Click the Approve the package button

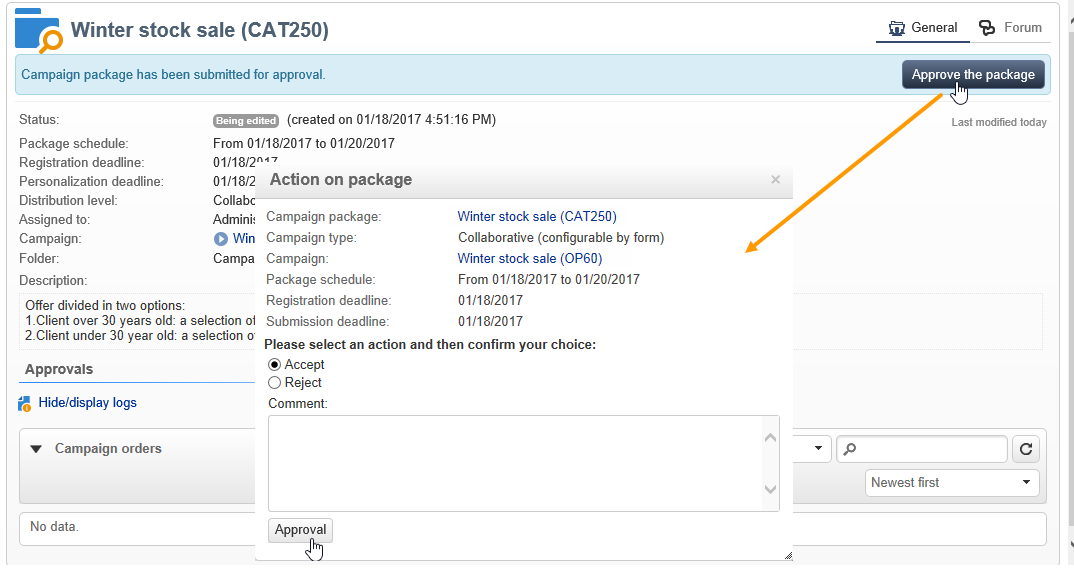point(973,75)
